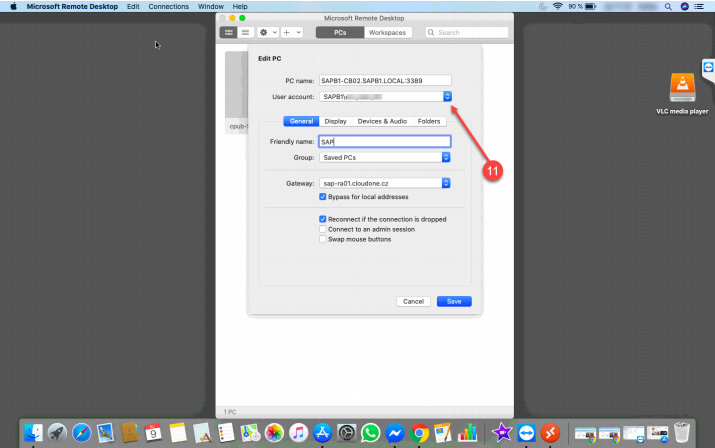Select the PCs tab

coord(340,32)
